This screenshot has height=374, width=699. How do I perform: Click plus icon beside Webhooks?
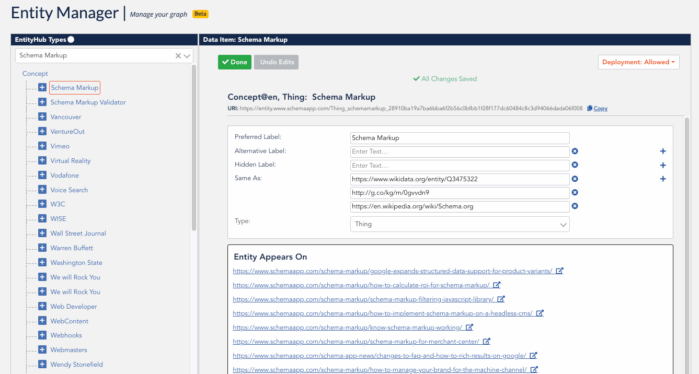tap(42, 335)
